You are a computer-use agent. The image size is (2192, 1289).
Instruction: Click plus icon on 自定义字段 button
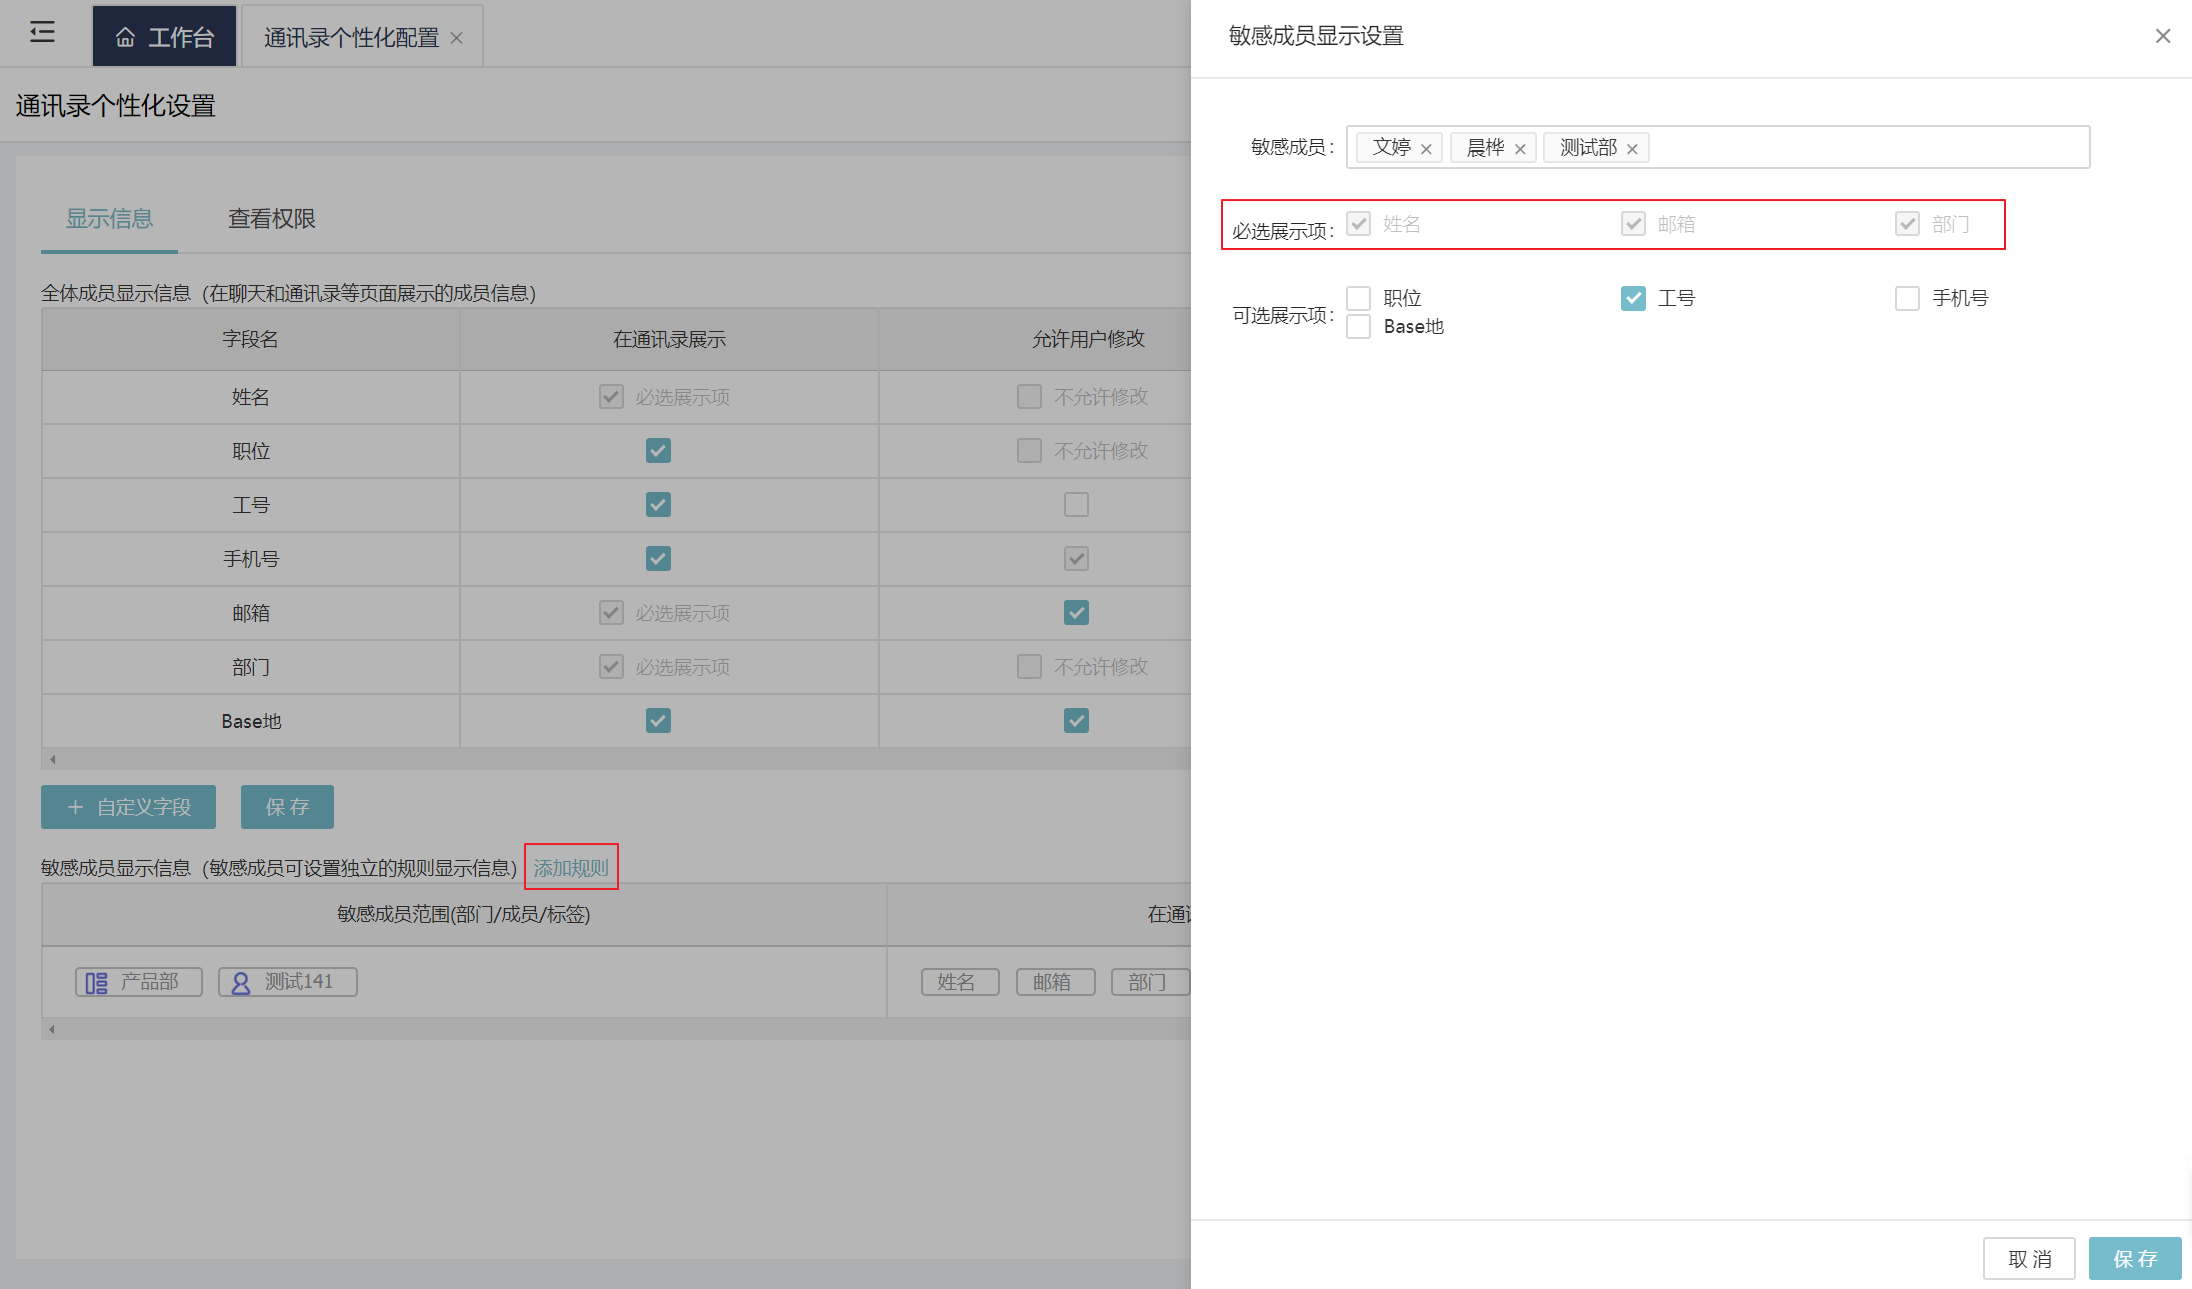(x=75, y=807)
